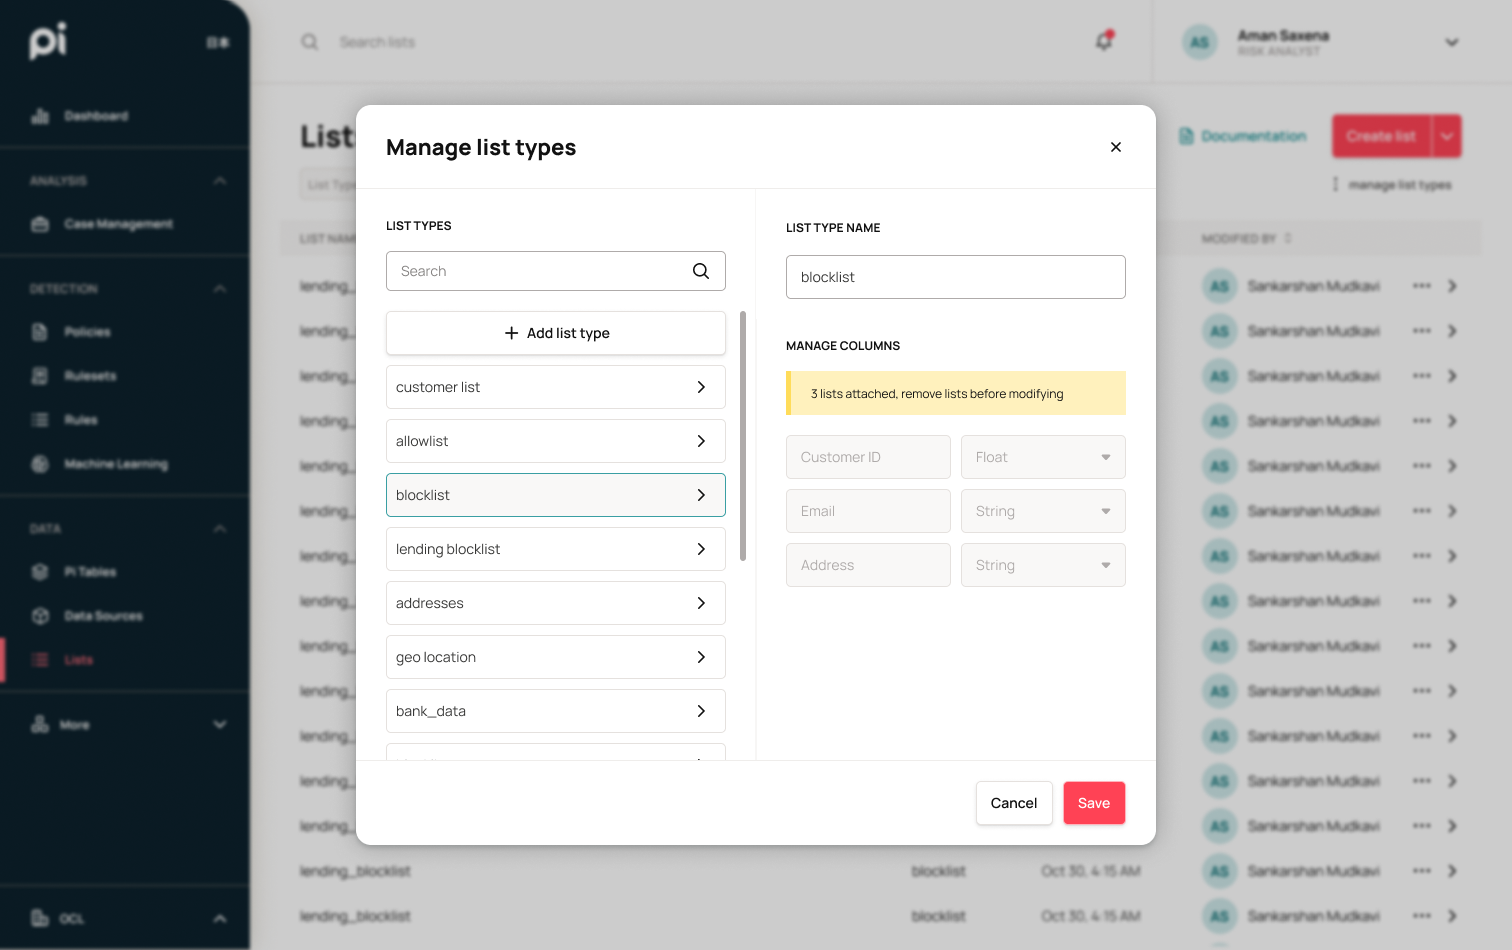Open Data Sources in sidebar
The height and width of the screenshot is (950, 1512).
pyautogui.click(x=103, y=616)
